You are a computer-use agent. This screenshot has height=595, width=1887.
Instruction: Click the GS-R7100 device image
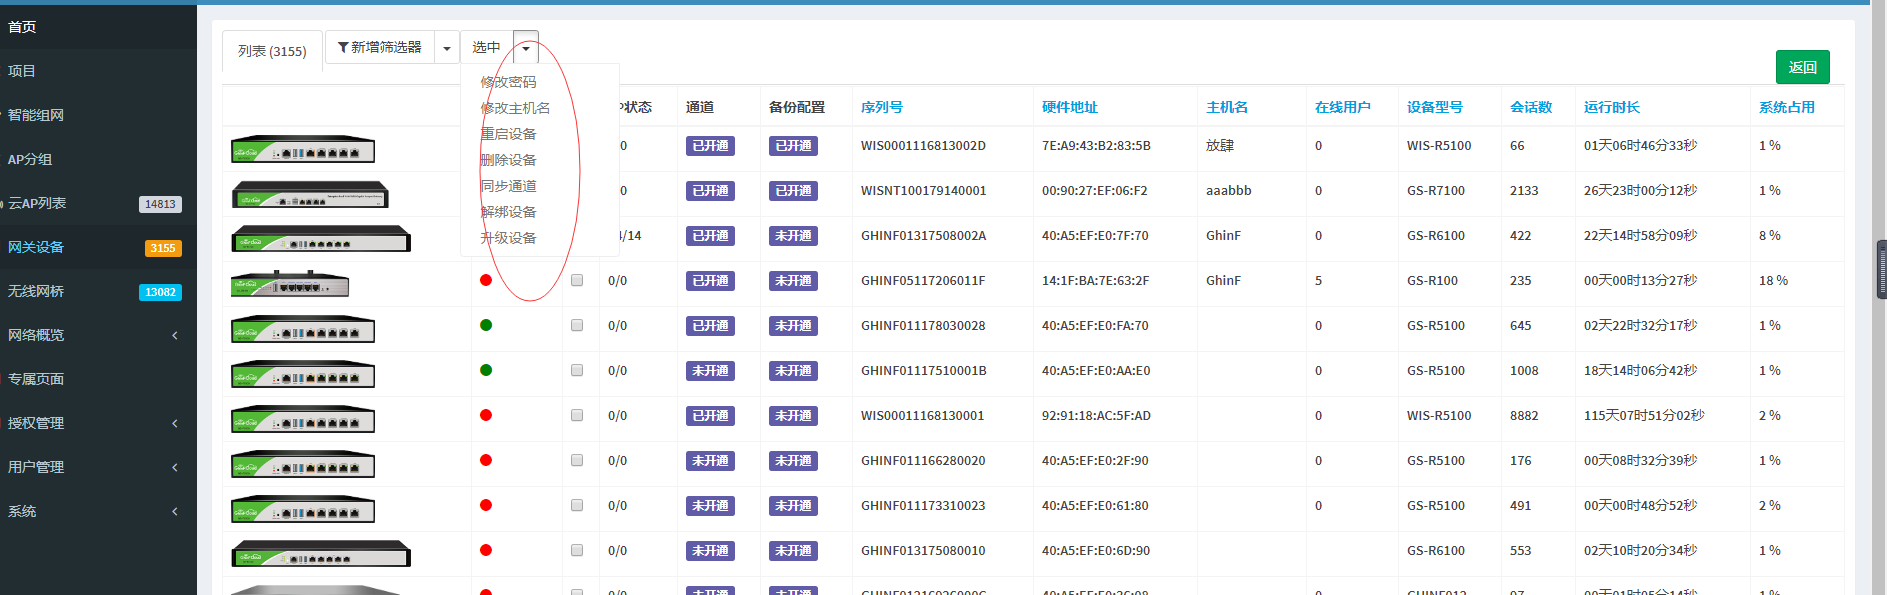(x=309, y=195)
